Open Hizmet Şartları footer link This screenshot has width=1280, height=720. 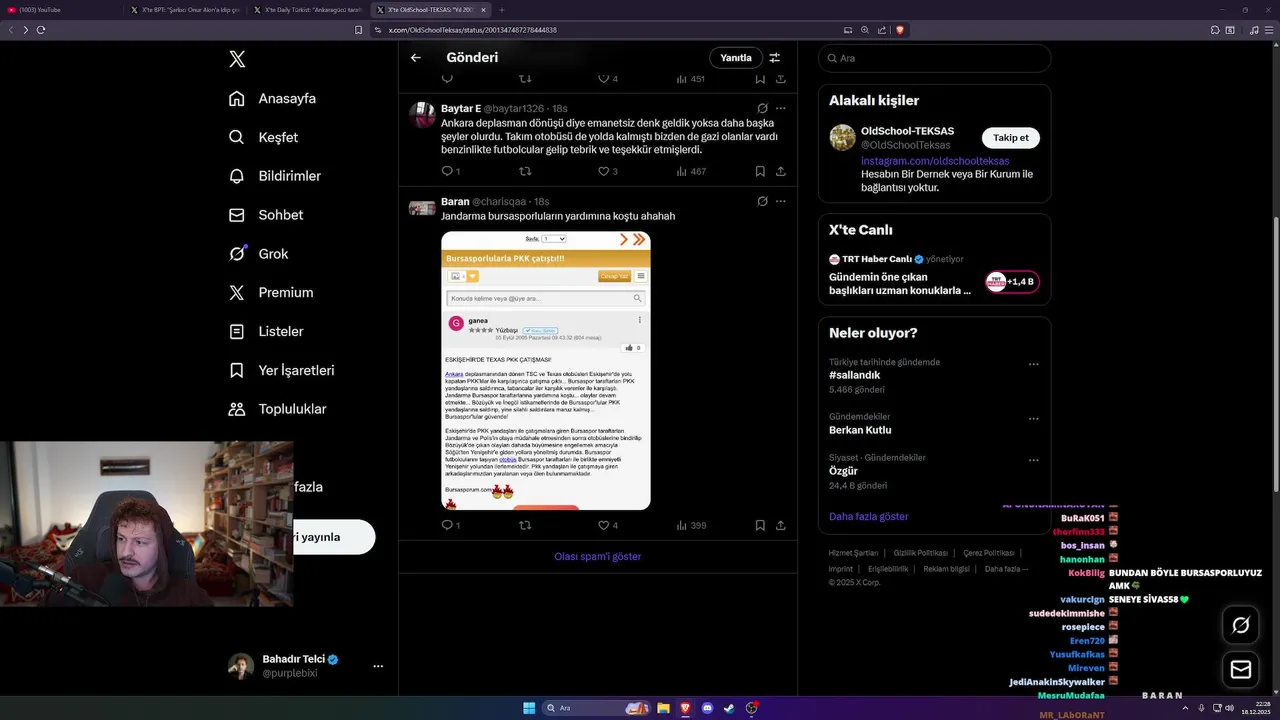coord(853,553)
